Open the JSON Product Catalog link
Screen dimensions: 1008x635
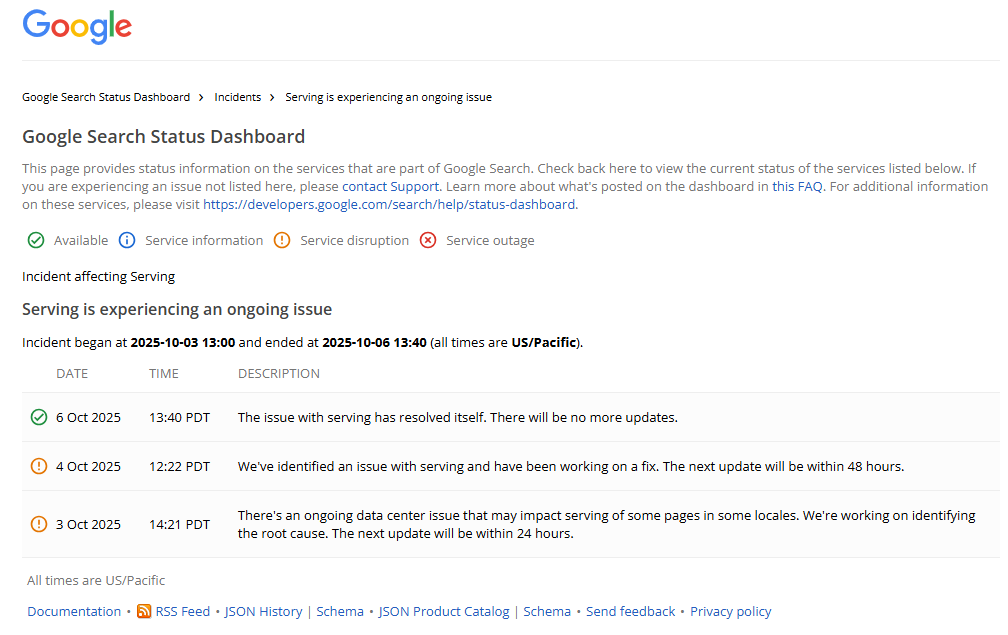pos(444,611)
